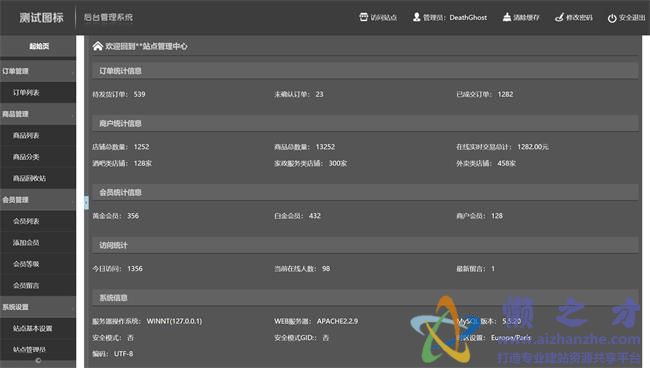The image size is (650, 368).
Task: Collapse the sidebar with the splitter handle
Action: point(86,202)
